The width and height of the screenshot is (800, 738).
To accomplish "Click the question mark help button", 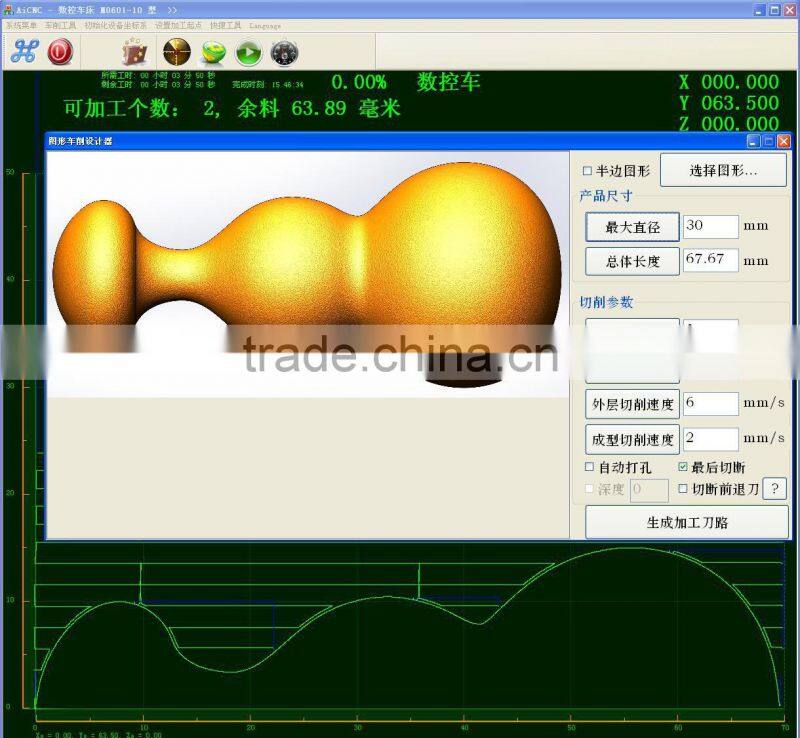I will click(x=774, y=489).
